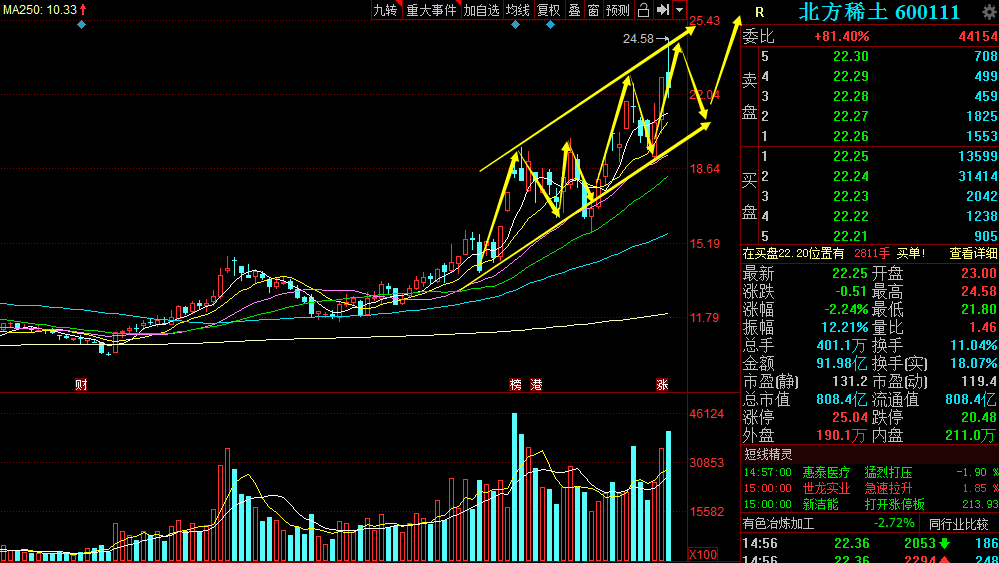This screenshot has width=999, height=563.
Task: Select the MA250: 10.33 indicator label
Action: [45, 10]
